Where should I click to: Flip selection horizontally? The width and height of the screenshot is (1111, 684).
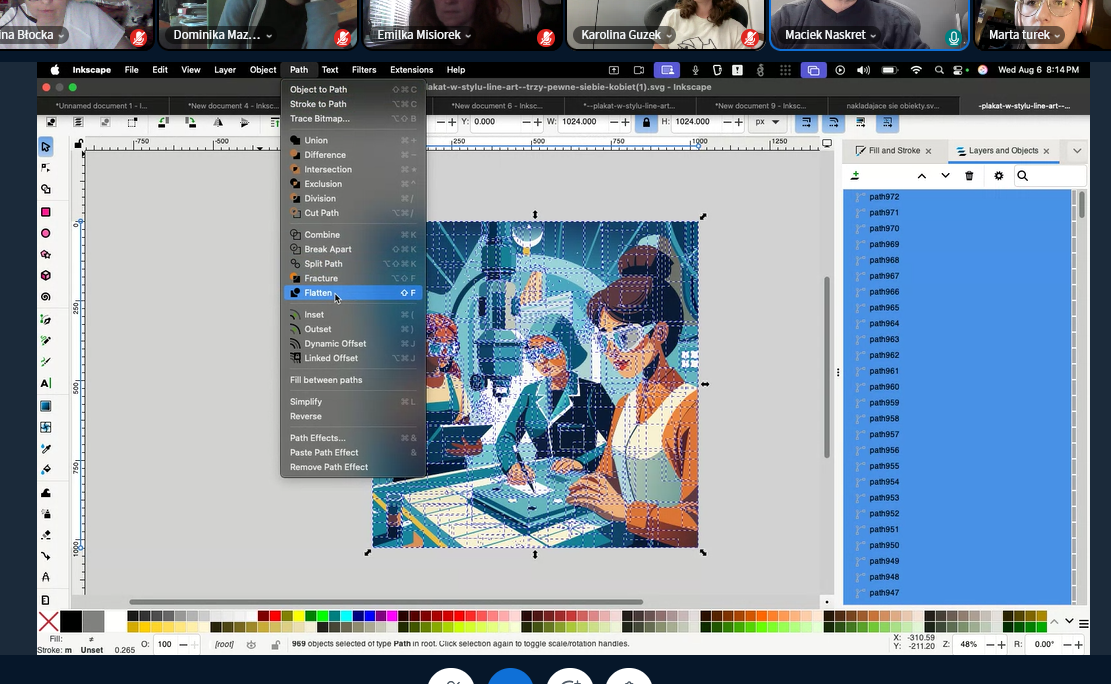pyautogui.click(x=218, y=122)
